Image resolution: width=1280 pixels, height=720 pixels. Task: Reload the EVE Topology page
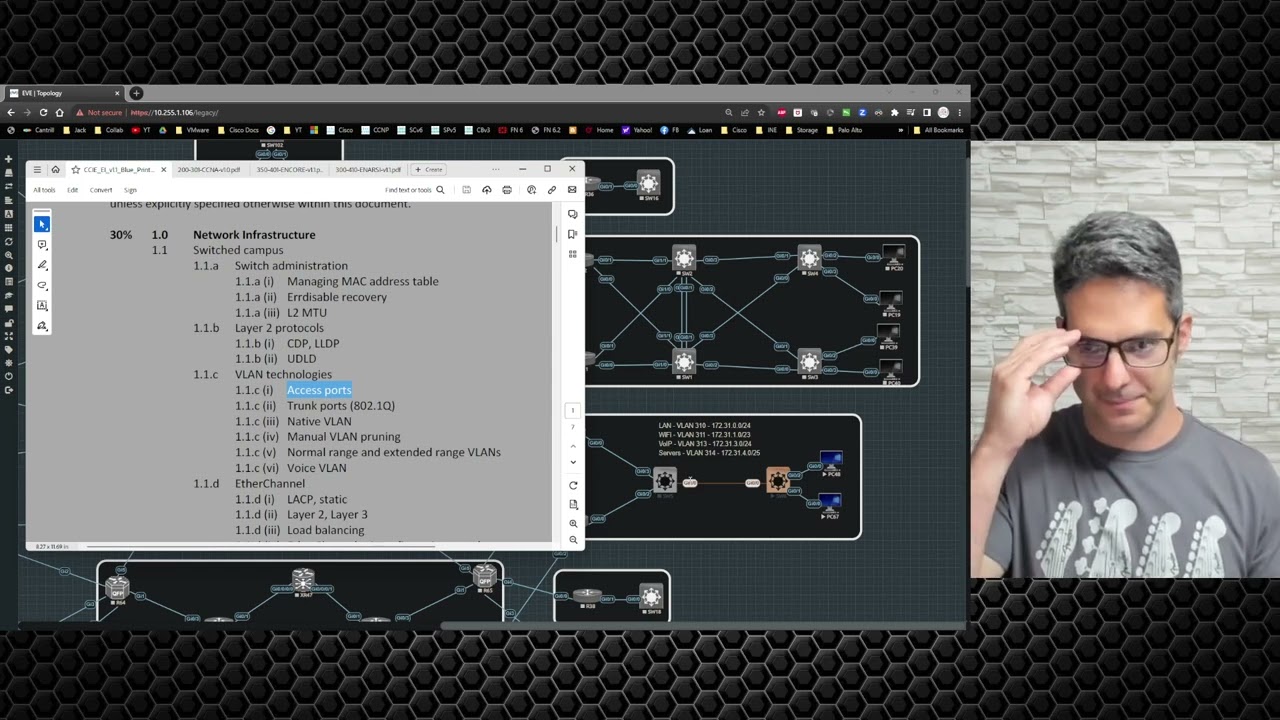[x=43, y=113]
